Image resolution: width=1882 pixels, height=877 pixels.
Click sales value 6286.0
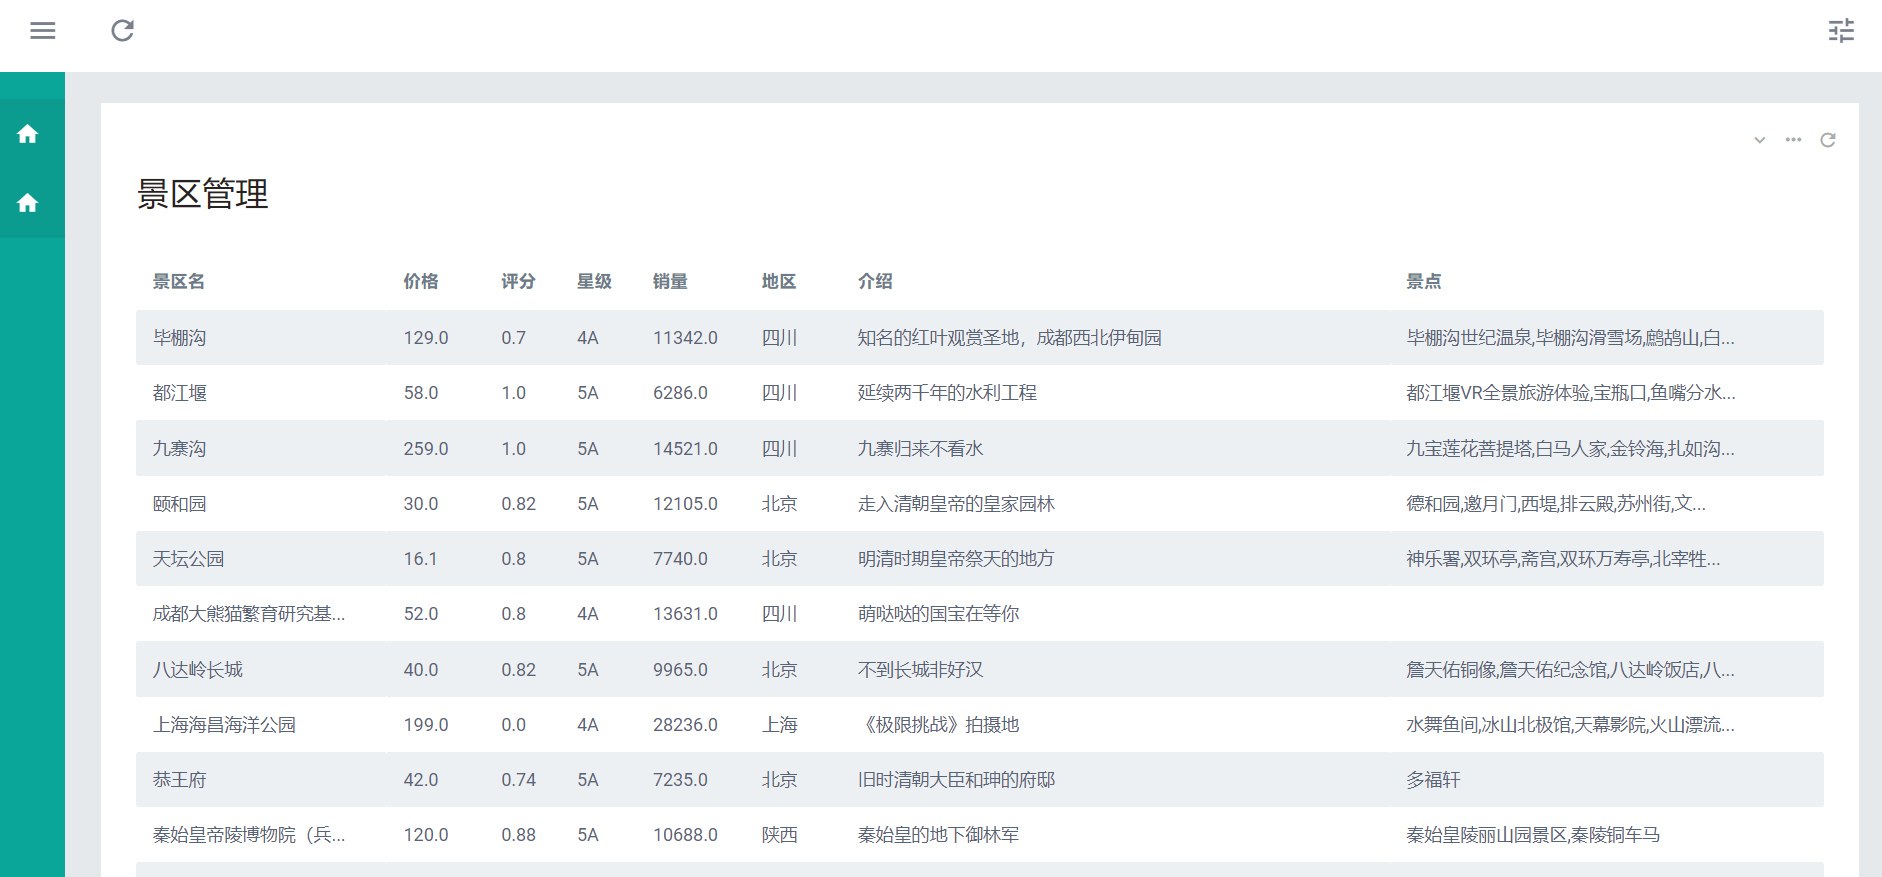[x=680, y=393]
